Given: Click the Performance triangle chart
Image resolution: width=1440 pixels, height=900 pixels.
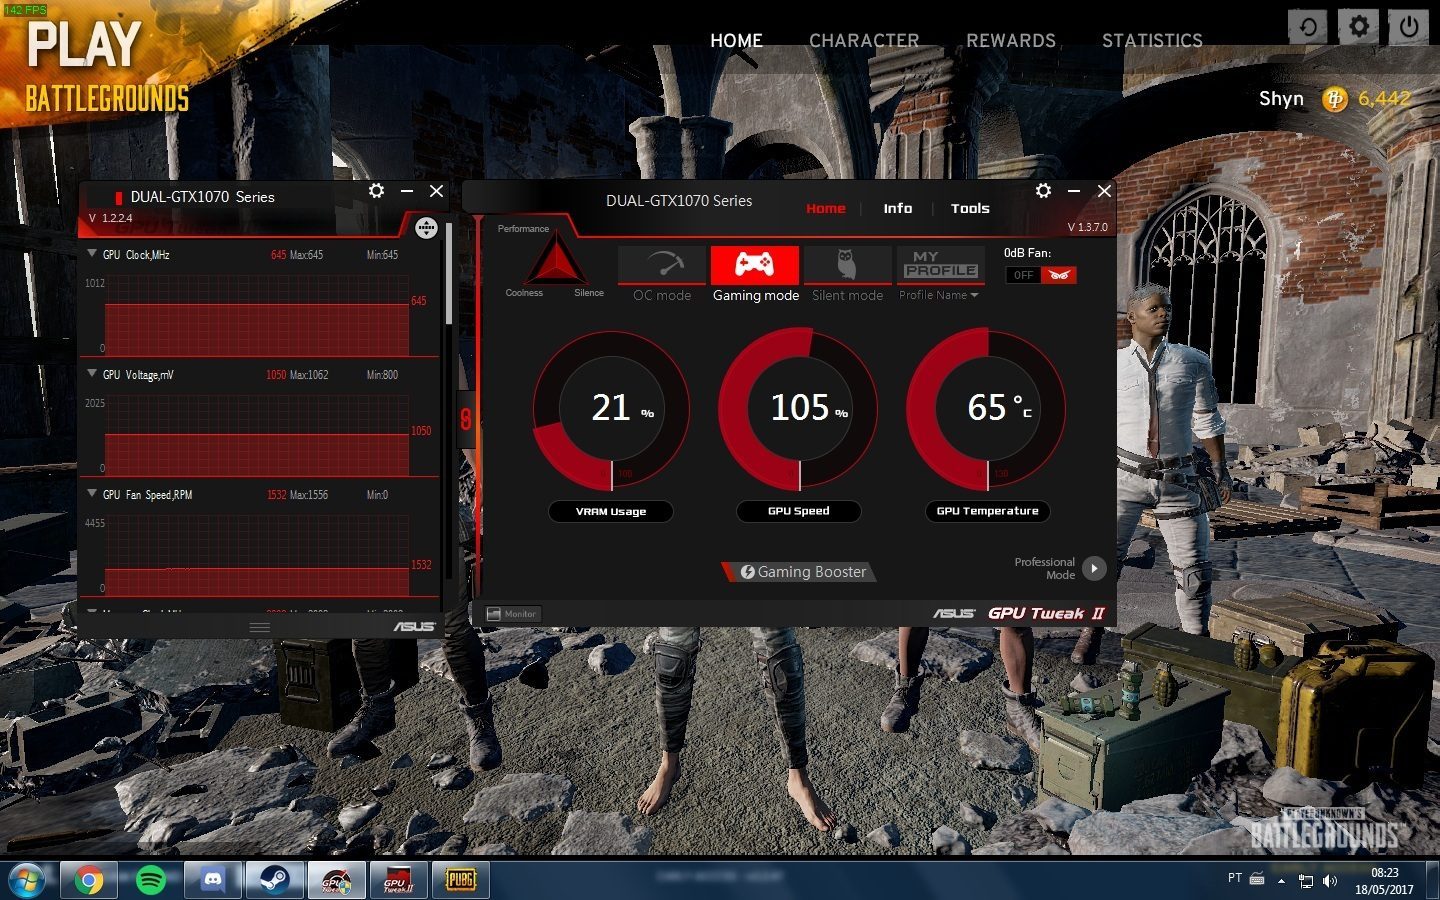Looking at the screenshot, I should (x=556, y=262).
